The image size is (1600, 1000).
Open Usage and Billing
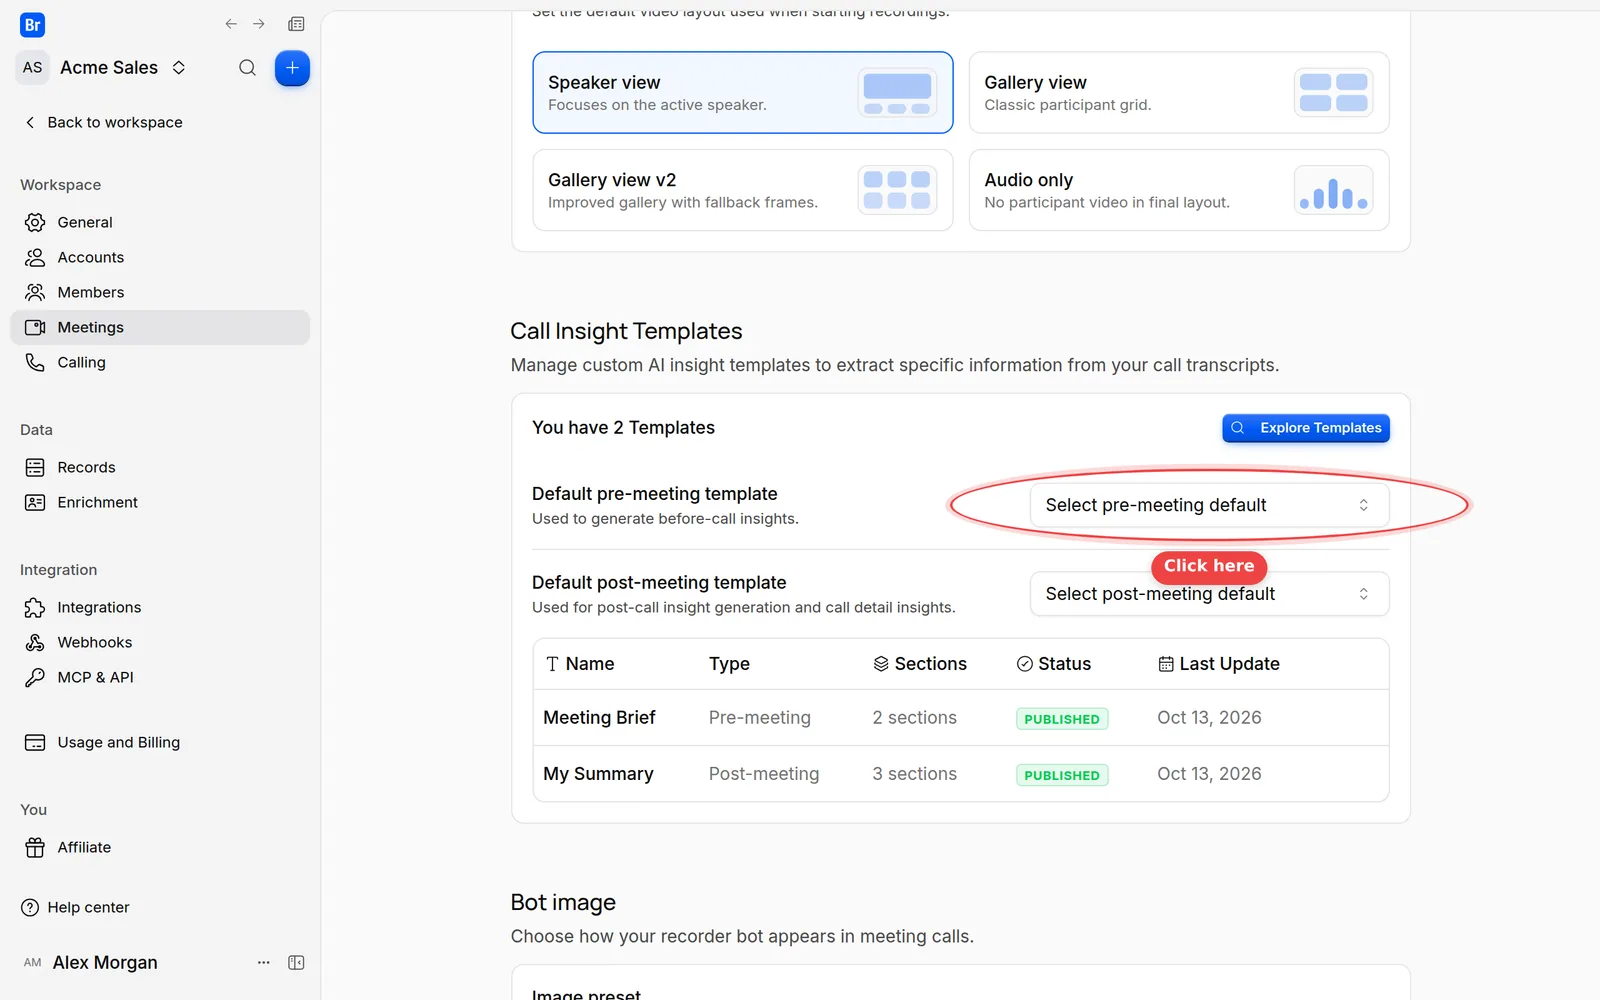160,742
